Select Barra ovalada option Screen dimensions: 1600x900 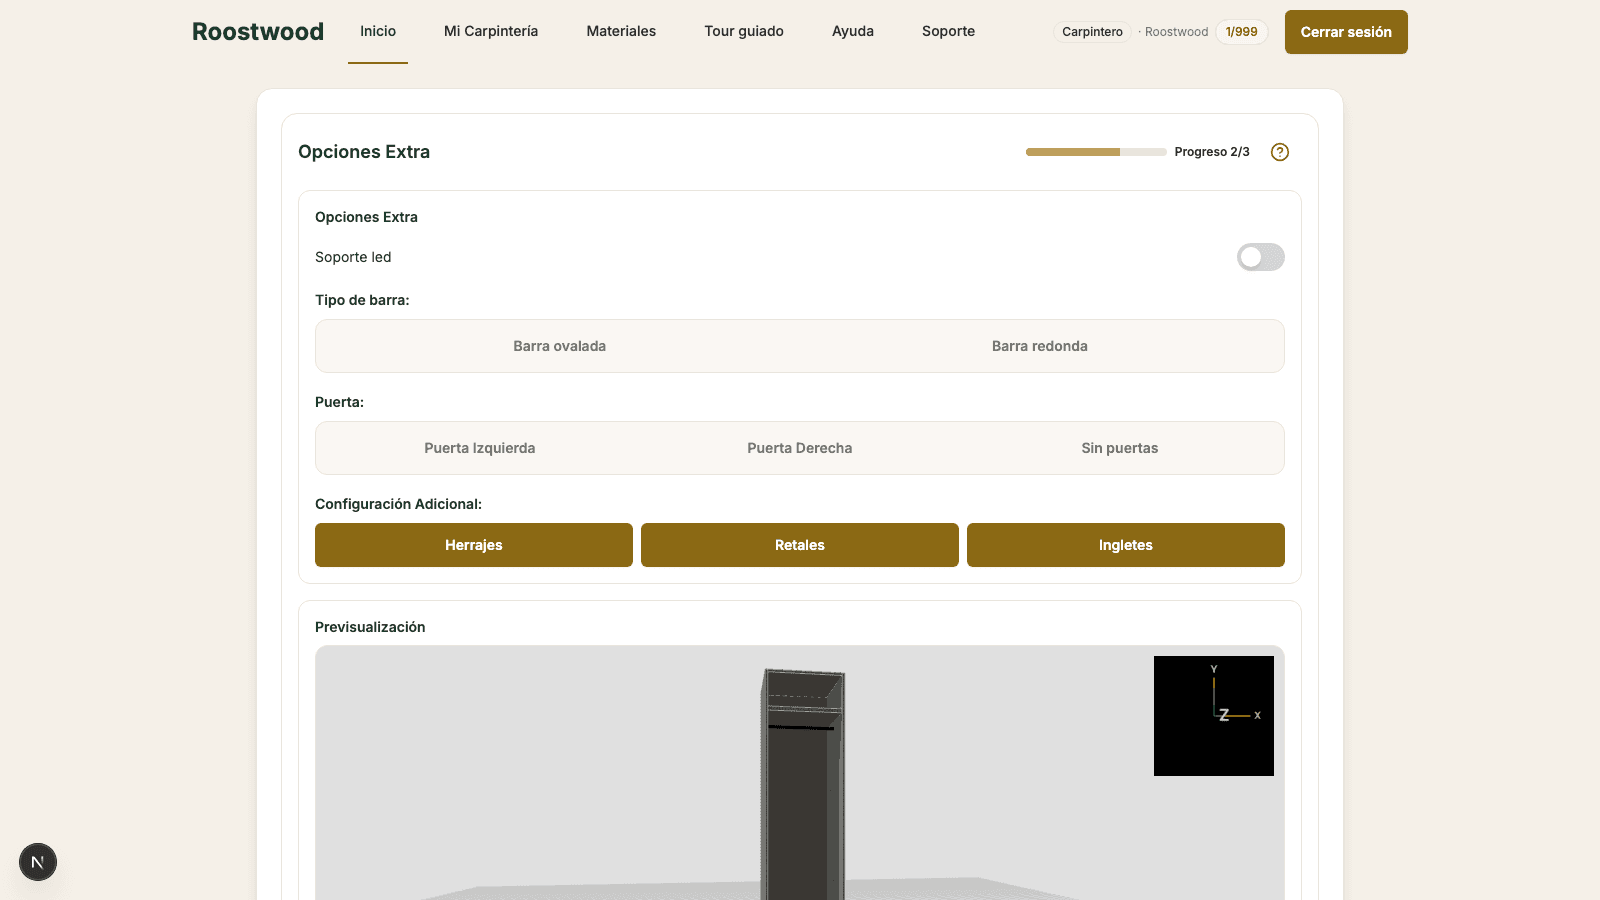[560, 346]
